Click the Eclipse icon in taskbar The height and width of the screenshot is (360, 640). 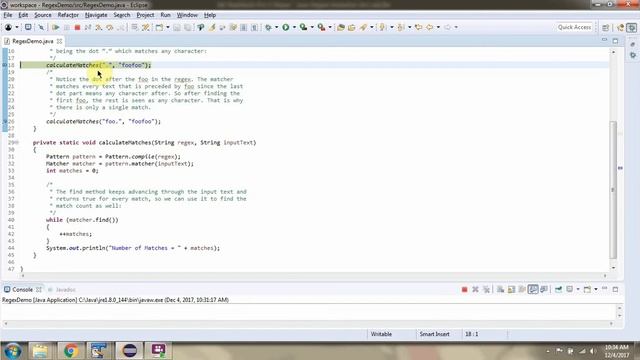129,351
